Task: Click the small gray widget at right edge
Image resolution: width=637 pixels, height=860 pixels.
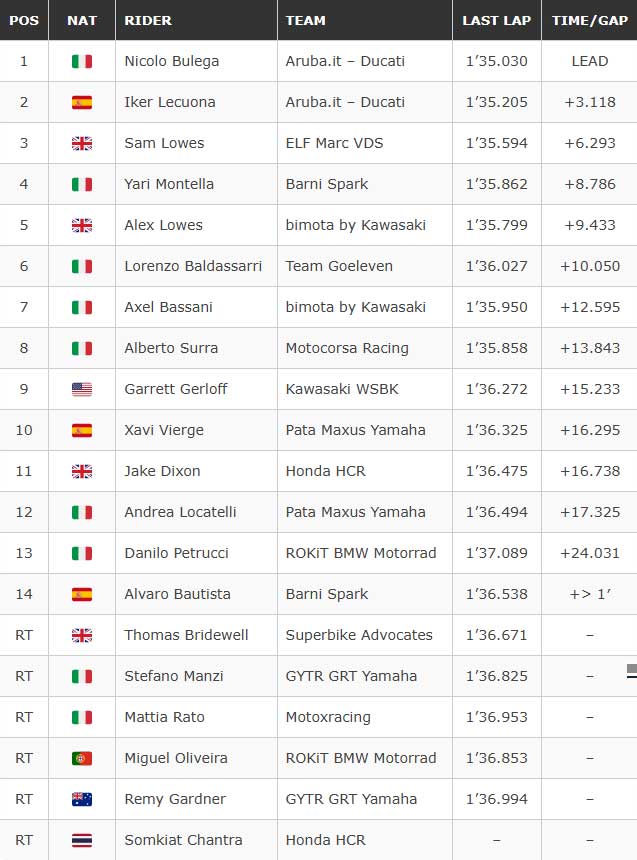Action: (632, 671)
